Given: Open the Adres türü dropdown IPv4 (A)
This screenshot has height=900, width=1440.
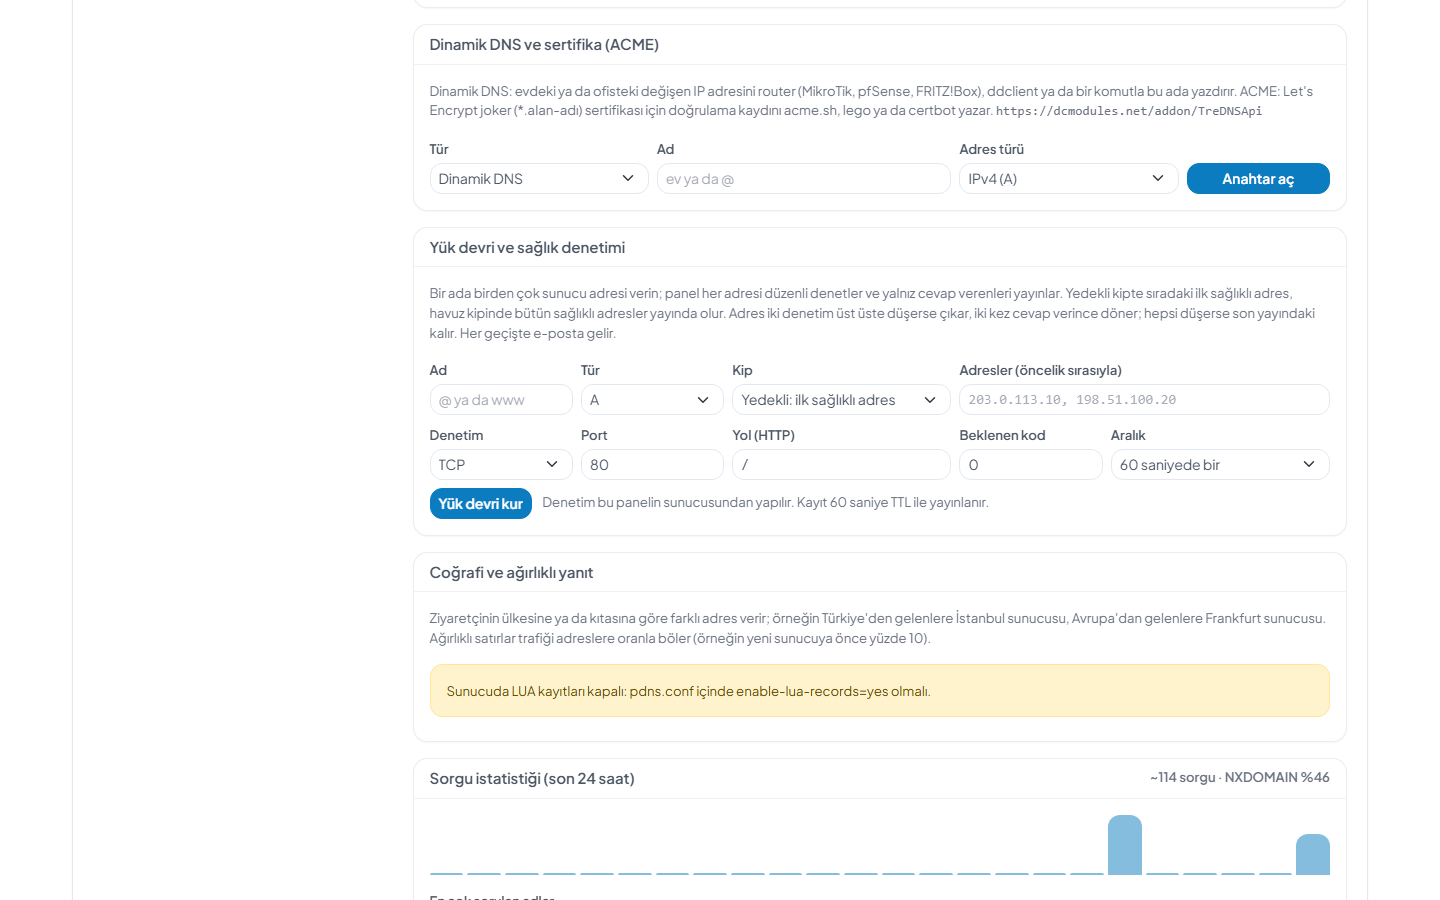Looking at the screenshot, I should click(x=1068, y=179).
